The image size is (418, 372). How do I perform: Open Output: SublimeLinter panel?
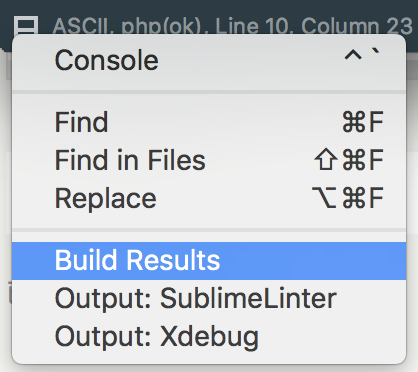(x=209, y=298)
